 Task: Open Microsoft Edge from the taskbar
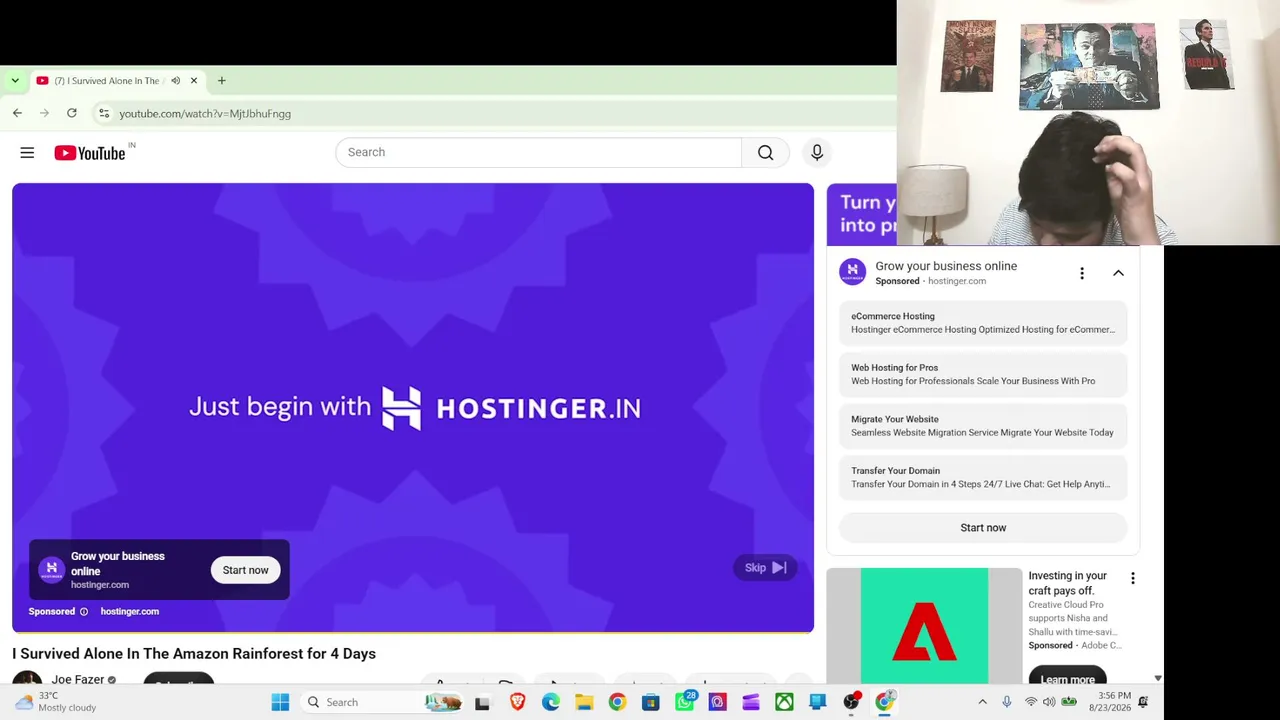tap(551, 702)
